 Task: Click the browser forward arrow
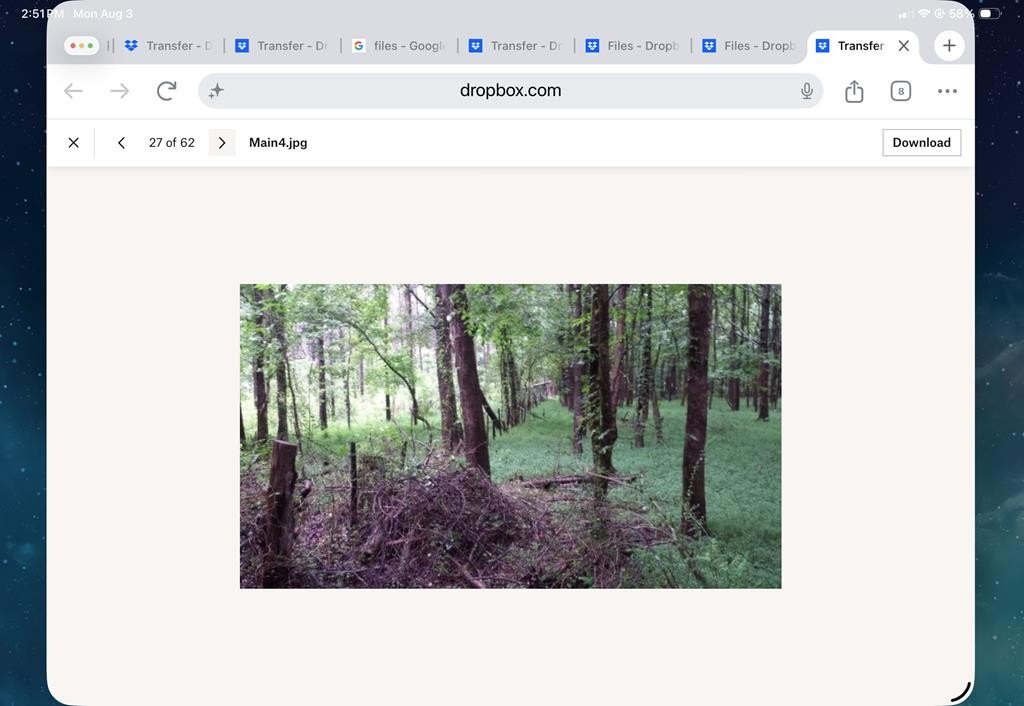(x=120, y=91)
